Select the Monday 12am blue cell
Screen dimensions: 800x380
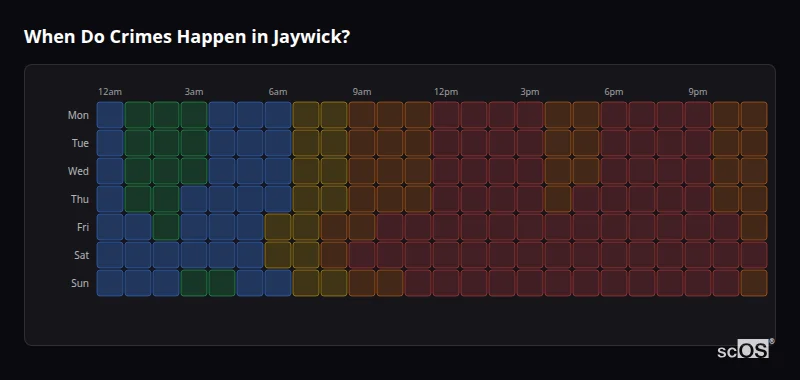(x=110, y=115)
